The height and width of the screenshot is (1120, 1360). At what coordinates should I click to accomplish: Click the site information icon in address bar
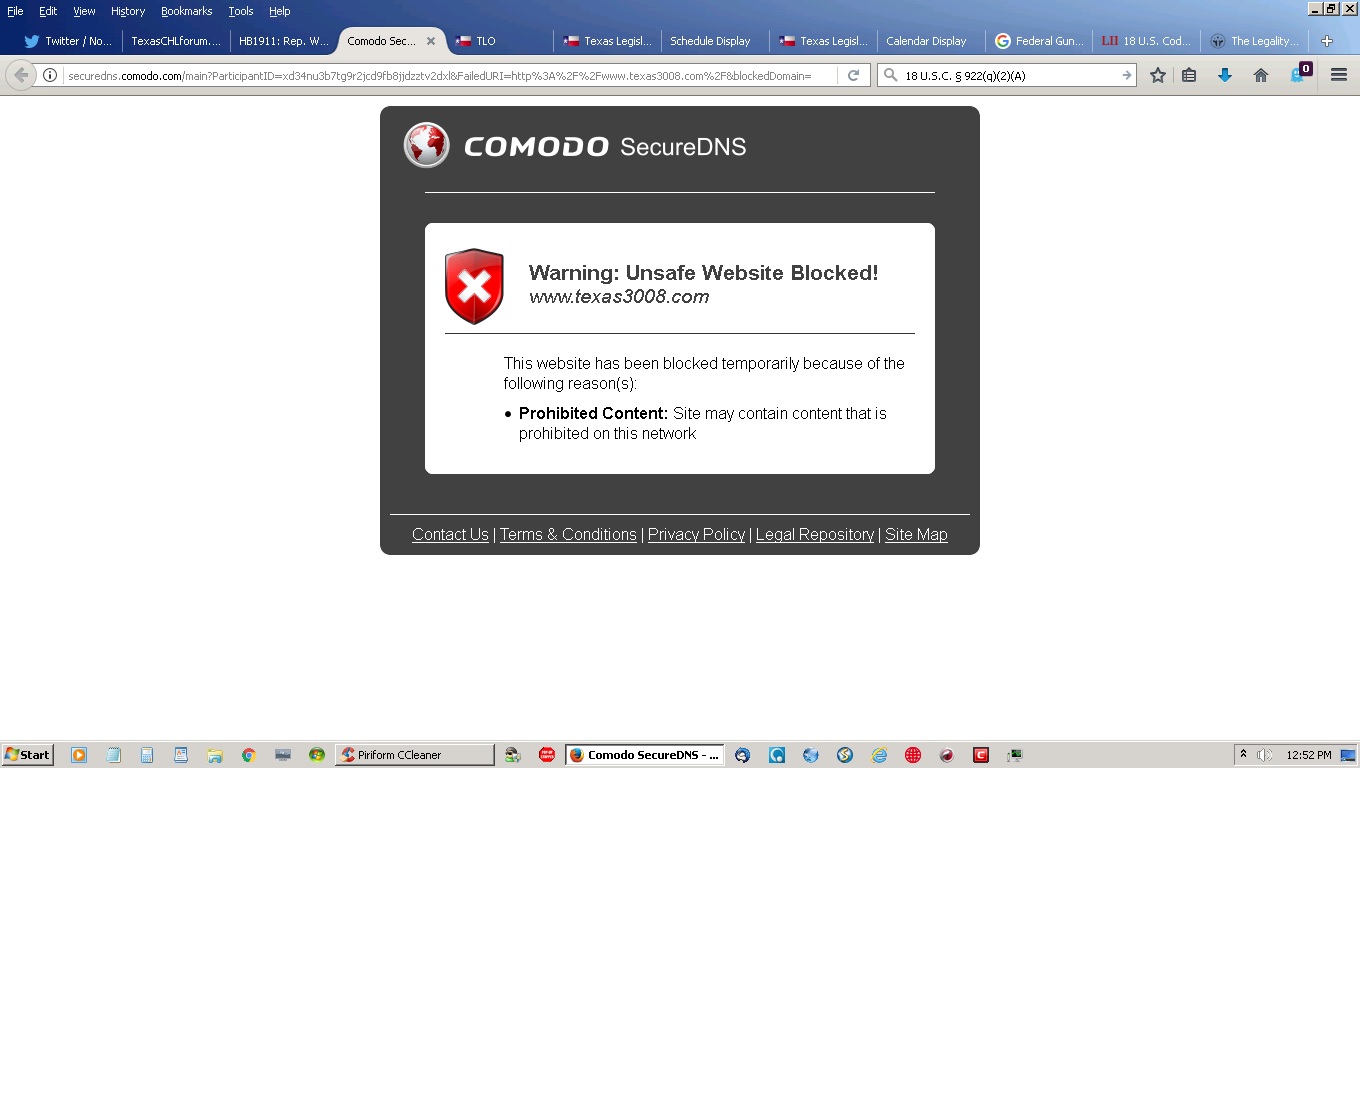pos(50,75)
